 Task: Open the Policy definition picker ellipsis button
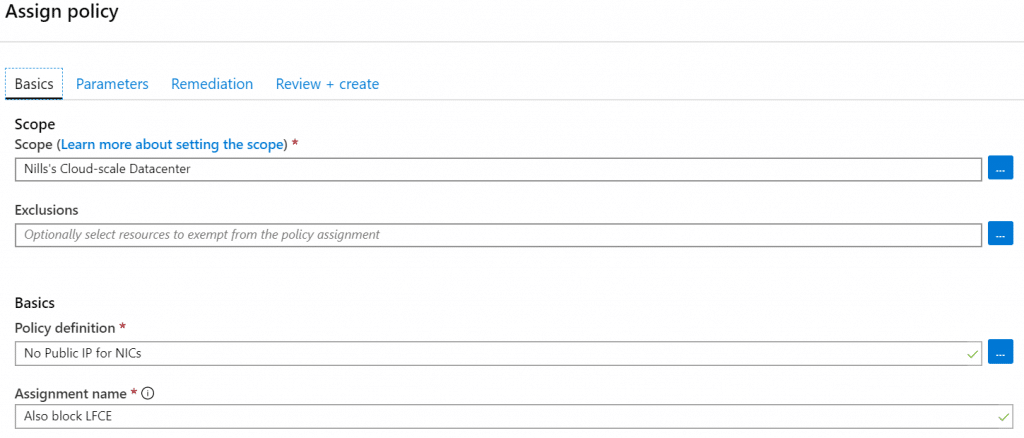tap(1000, 352)
